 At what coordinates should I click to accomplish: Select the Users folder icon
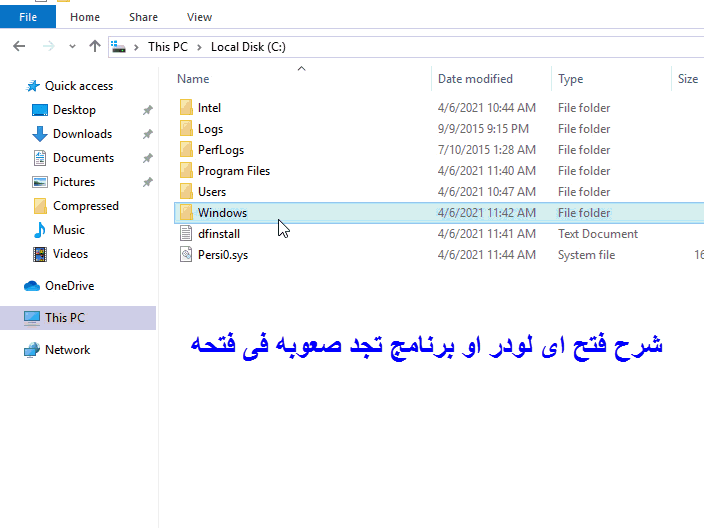186,192
